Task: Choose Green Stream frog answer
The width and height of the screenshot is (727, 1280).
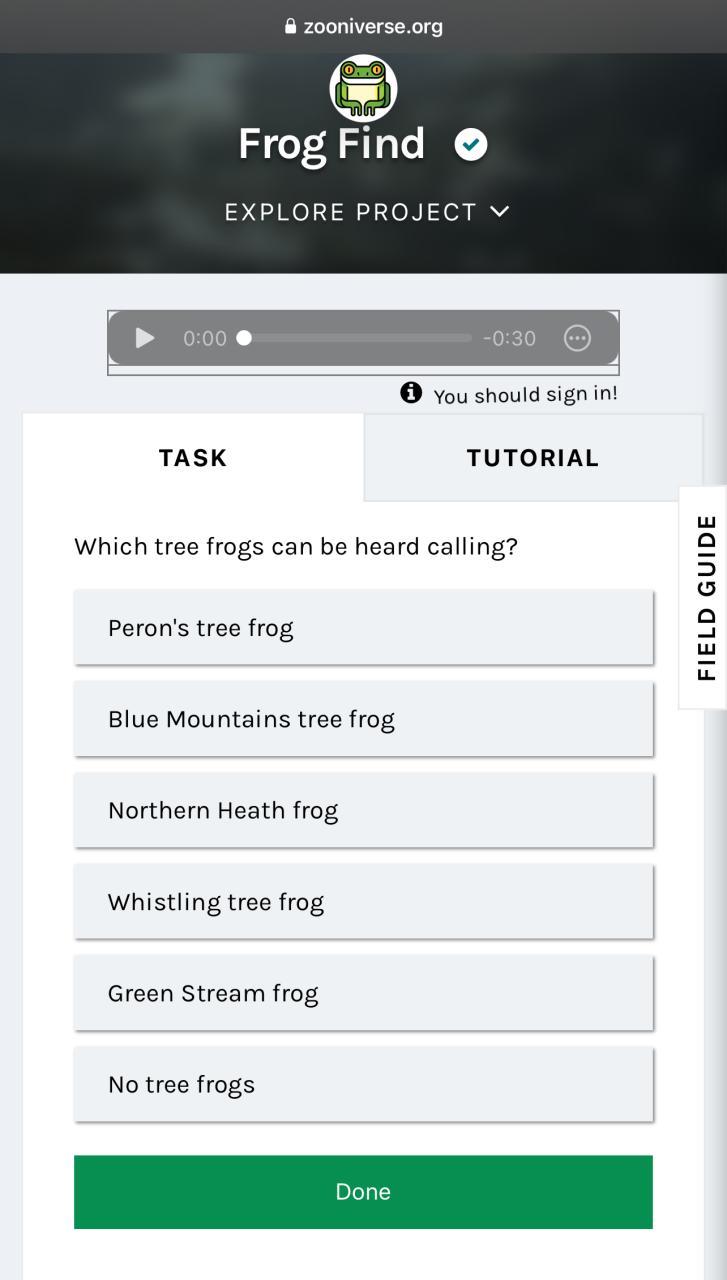Action: point(363,993)
